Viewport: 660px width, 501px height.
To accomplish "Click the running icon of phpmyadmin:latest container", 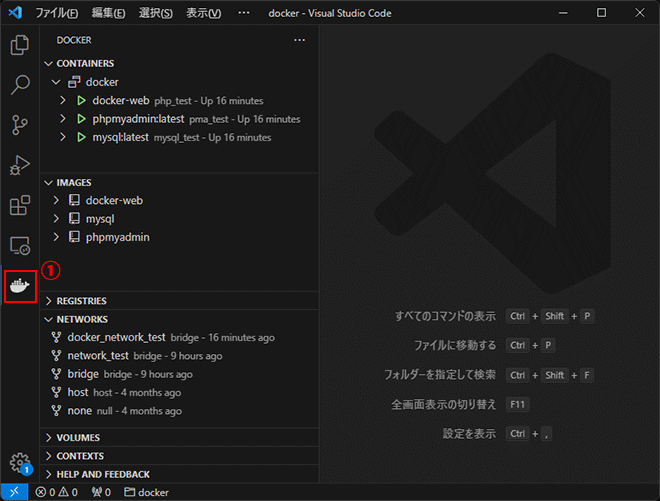I will pos(81,119).
